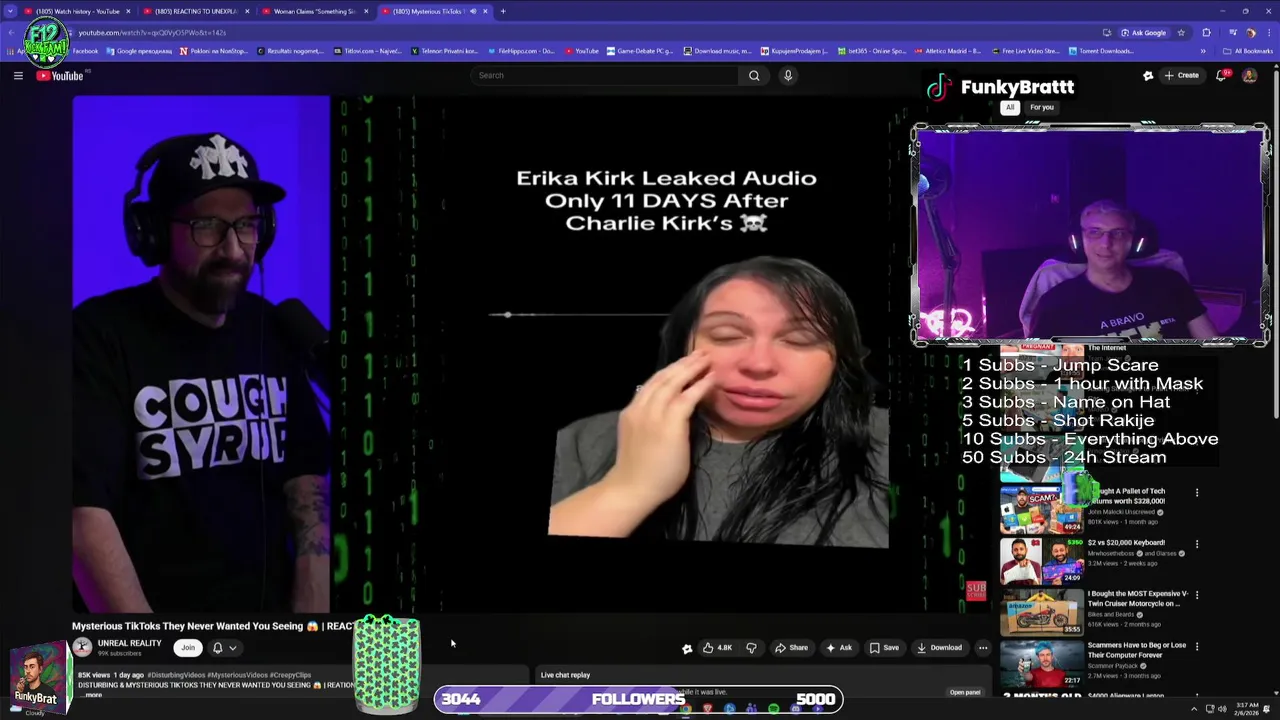Click the Share button
Screen dimensions: 1280x720
791,647
